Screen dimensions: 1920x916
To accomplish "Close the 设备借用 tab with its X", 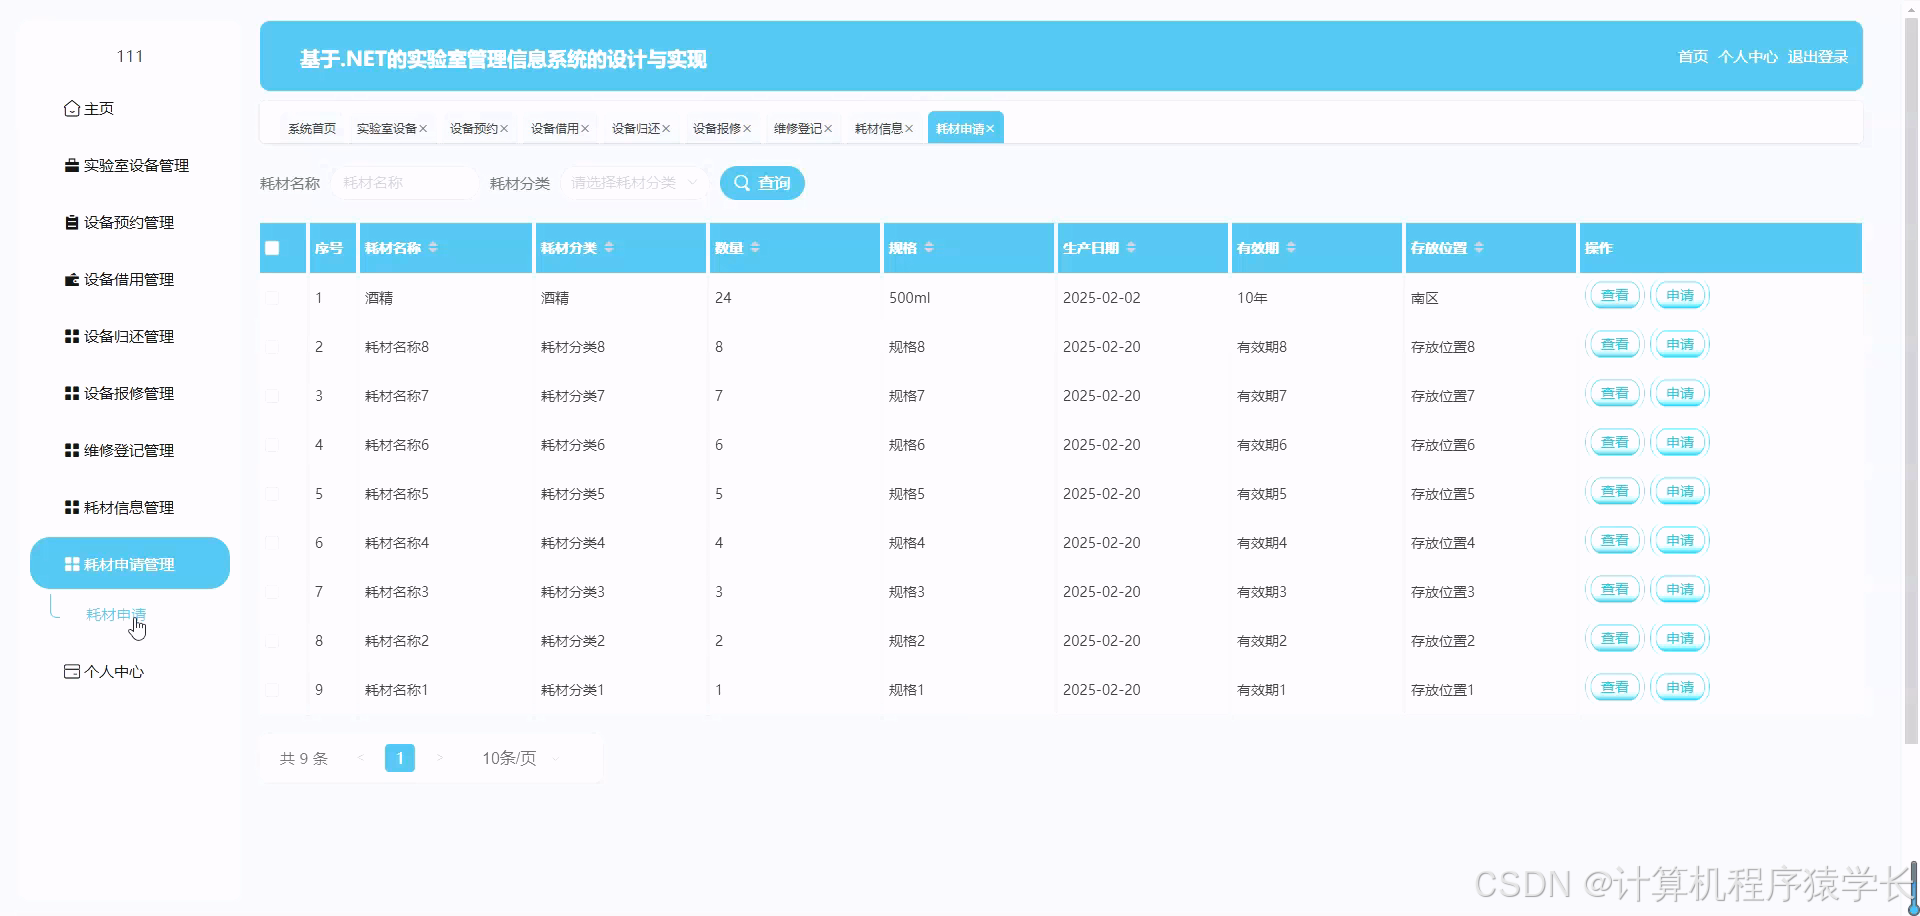I will click(x=585, y=129).
